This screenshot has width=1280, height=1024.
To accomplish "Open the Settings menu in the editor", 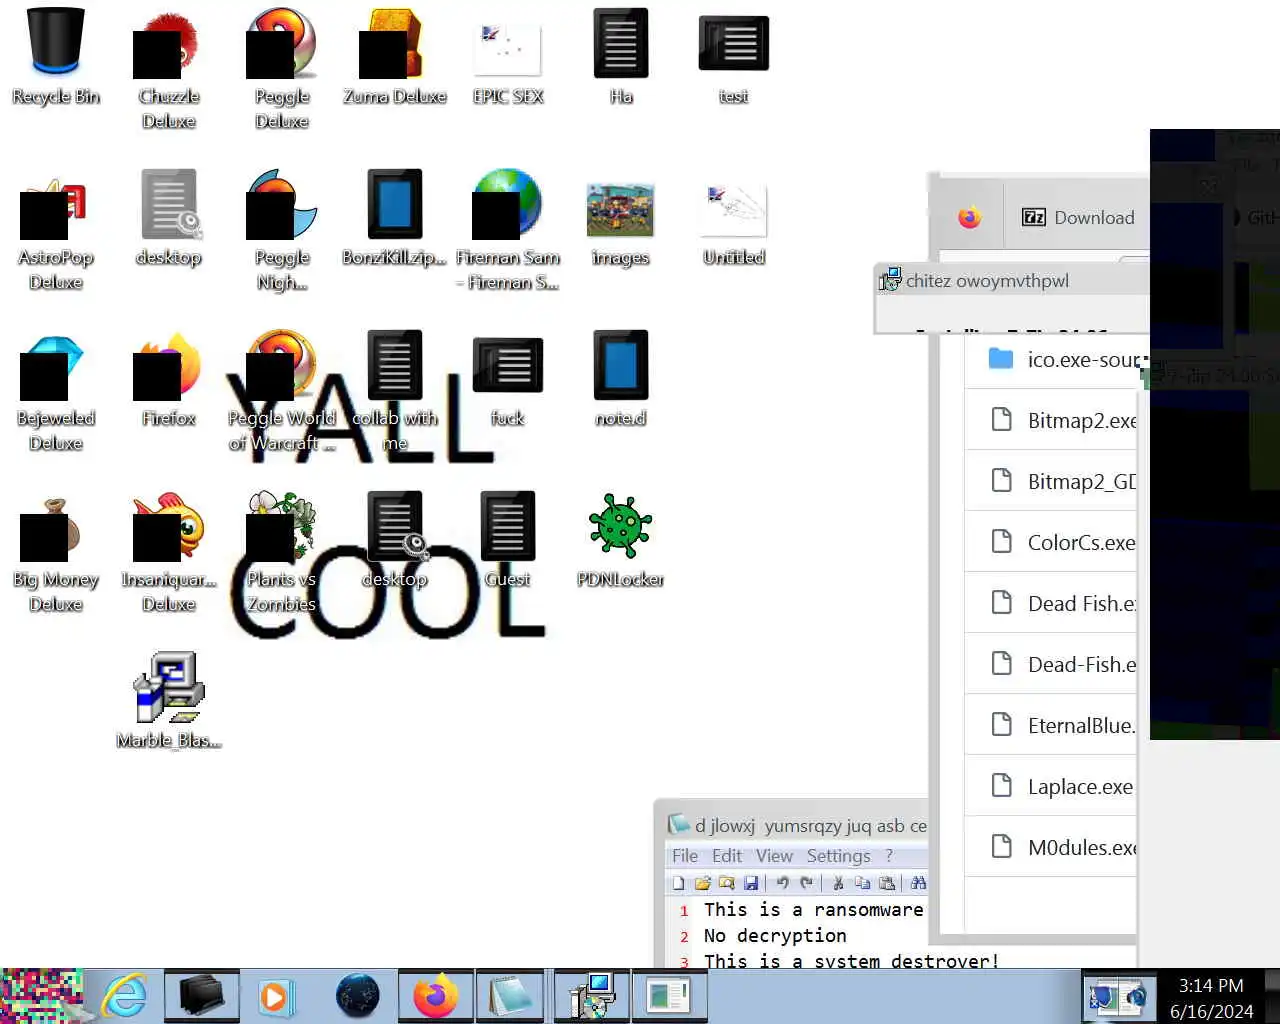I will pos(838,856).
